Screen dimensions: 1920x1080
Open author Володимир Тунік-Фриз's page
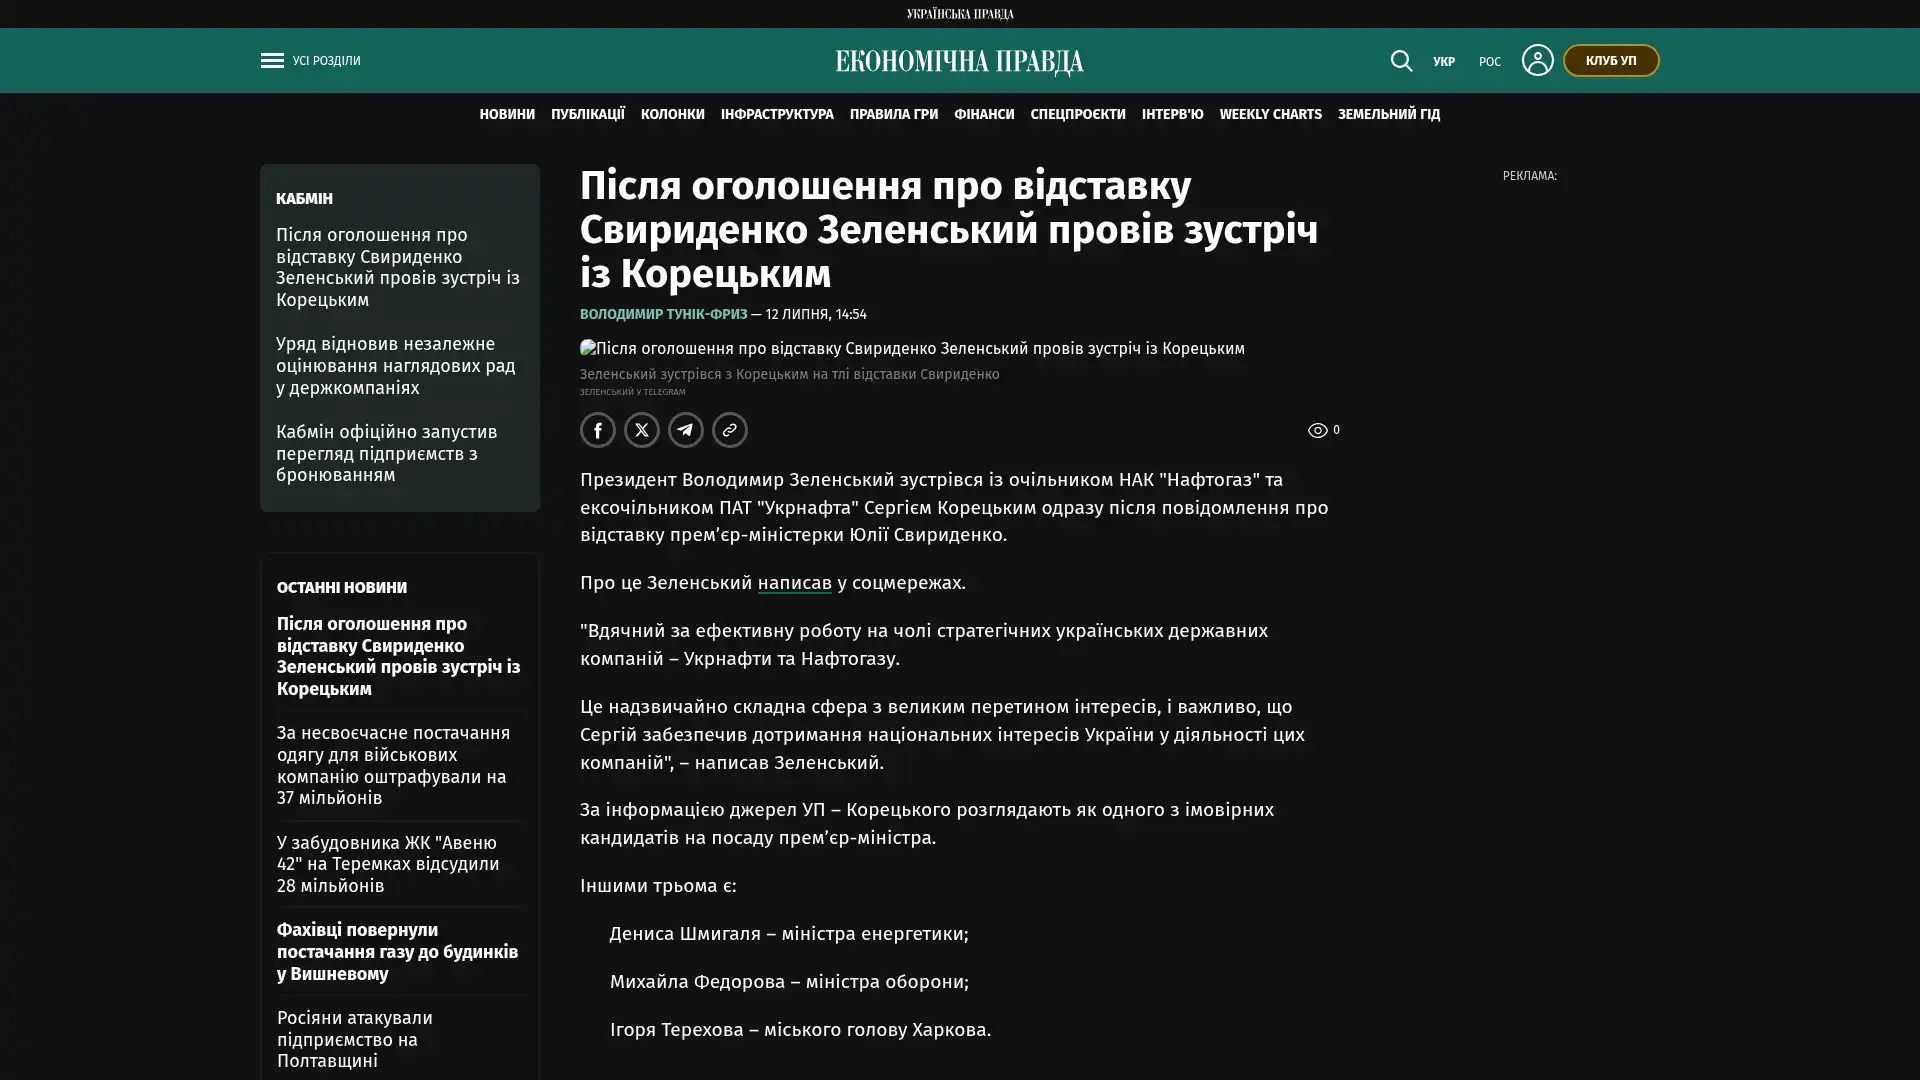pyautogui.click(x=663, y=314)
